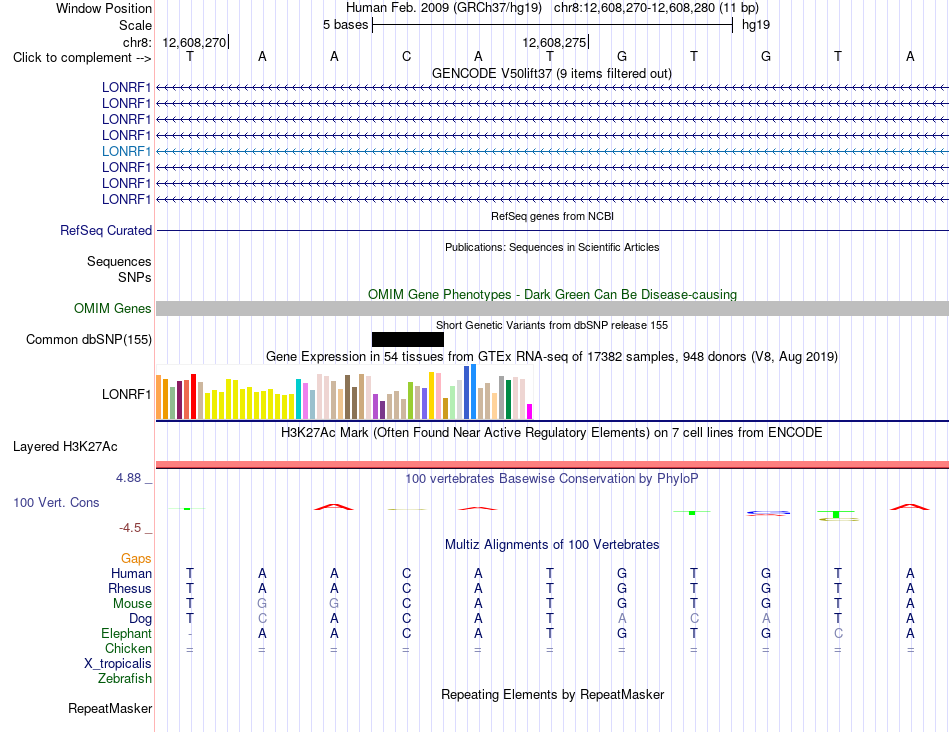
Task: Open the RefSeq Curated track label
Action: click(x=106, y=230)
